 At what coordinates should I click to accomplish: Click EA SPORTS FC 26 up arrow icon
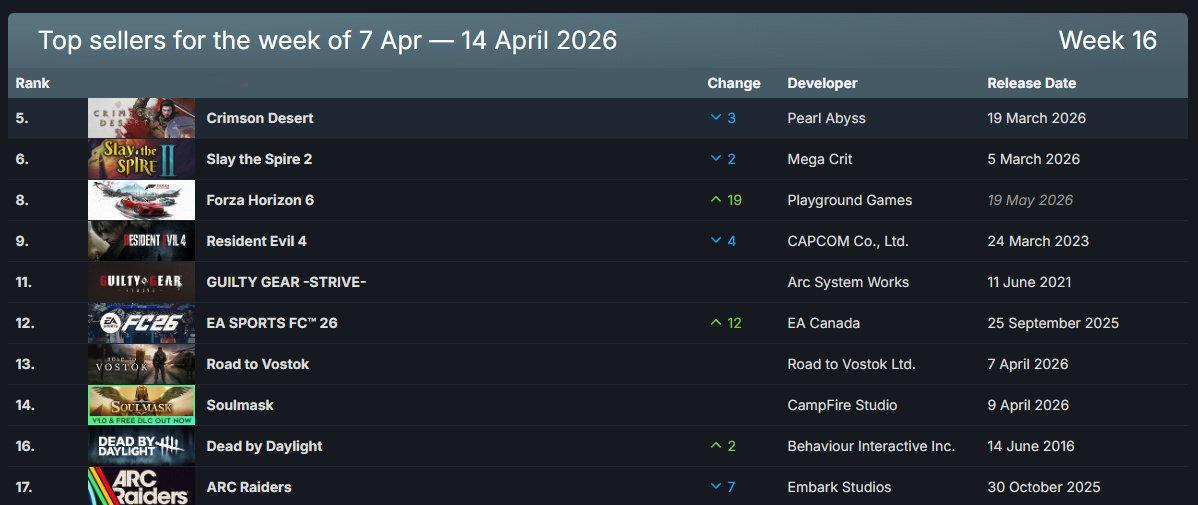click(716, 323)
